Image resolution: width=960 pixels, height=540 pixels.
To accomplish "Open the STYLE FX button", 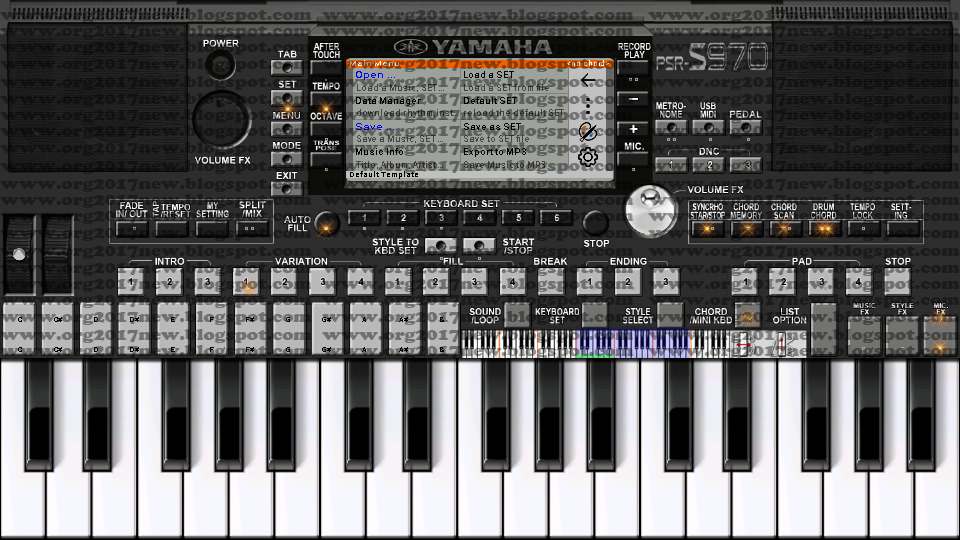I will coord(902,336).
